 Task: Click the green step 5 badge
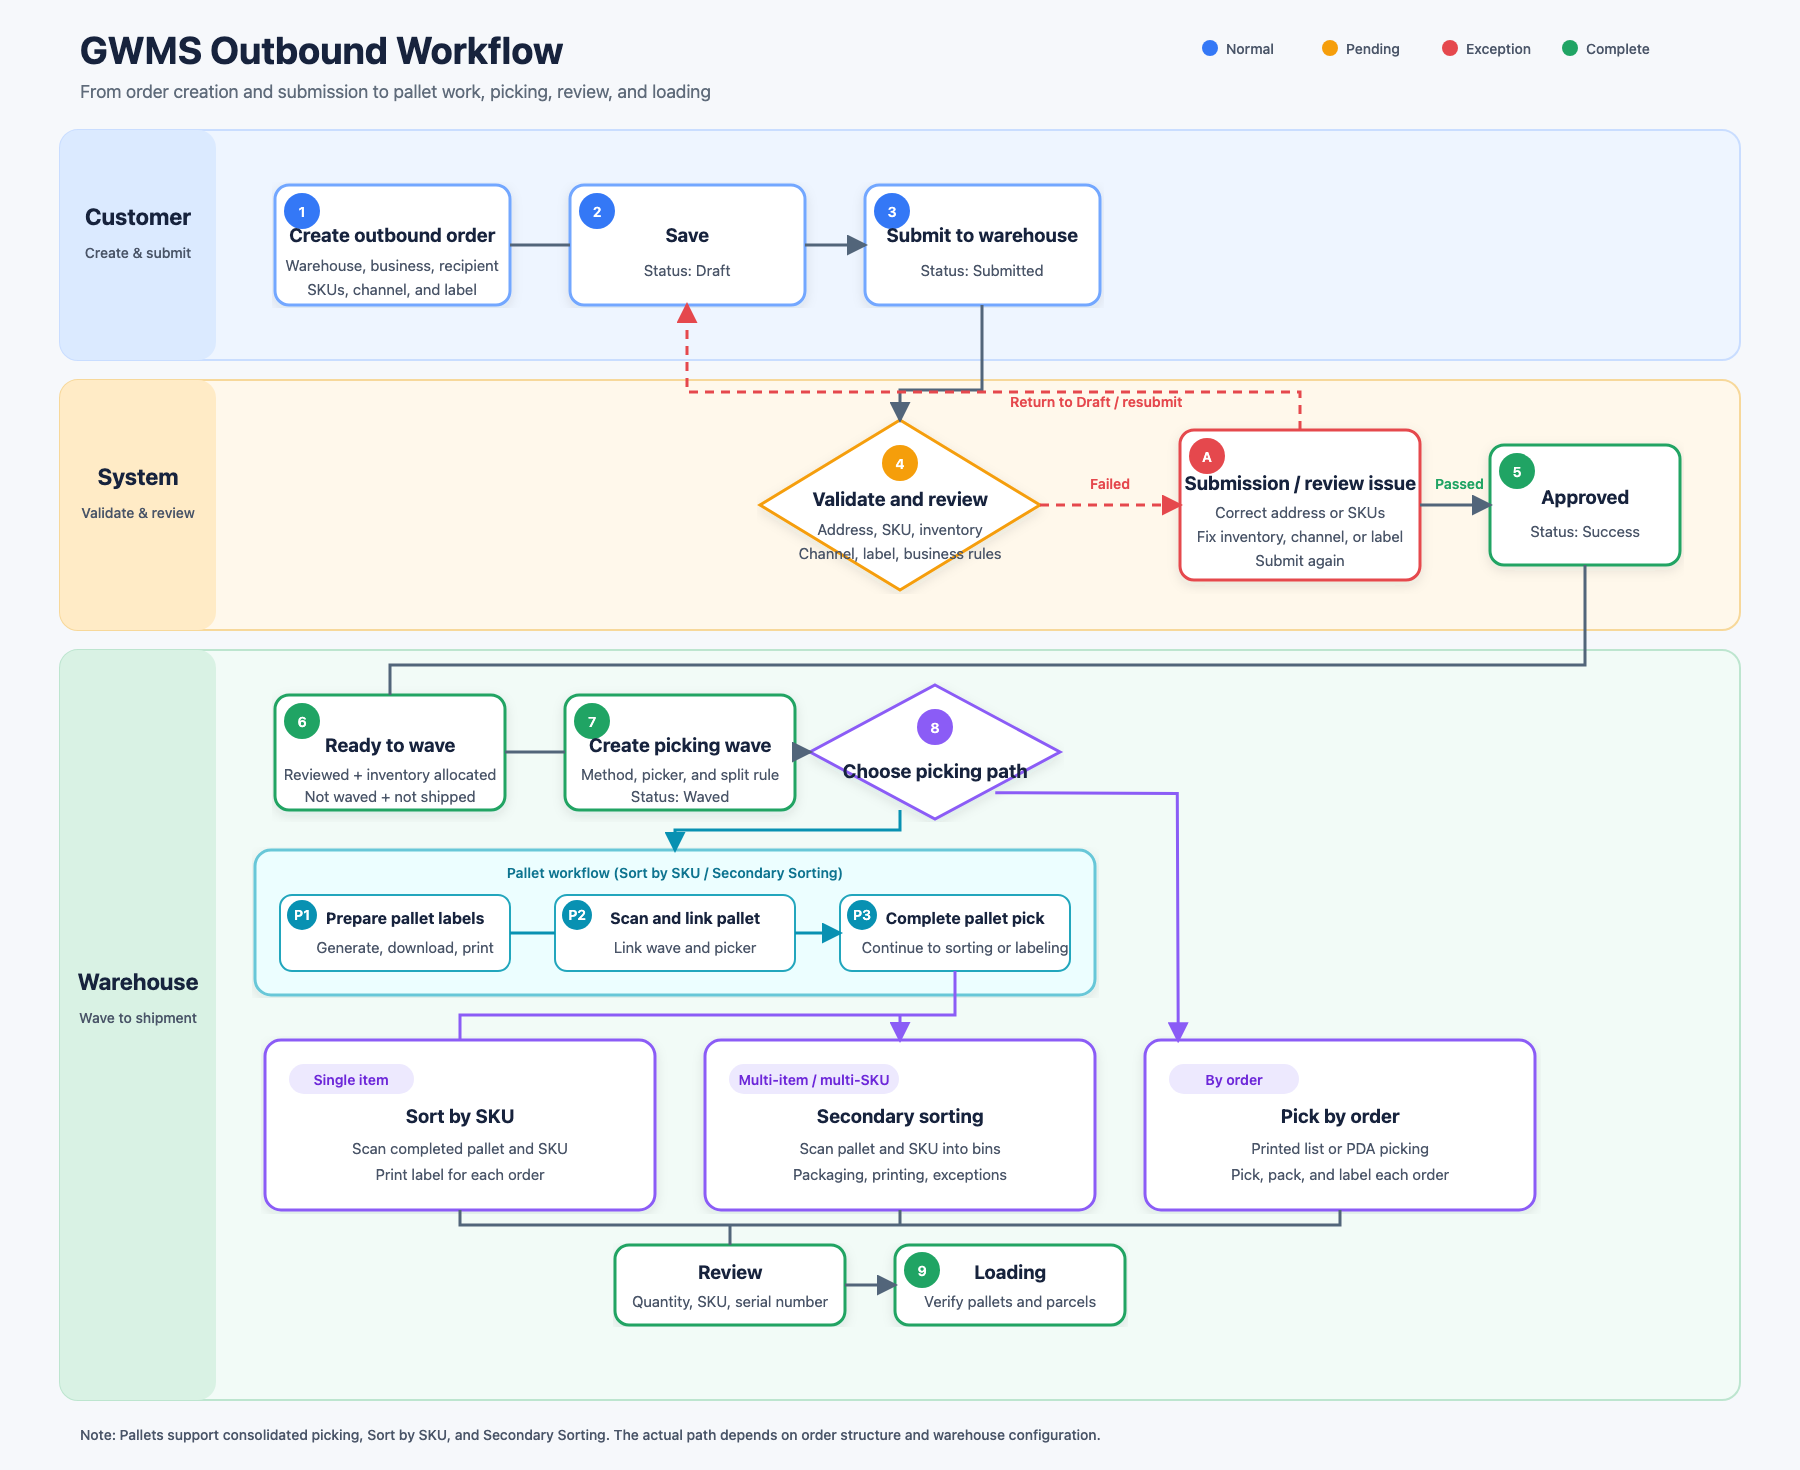tap(1517, 472)
